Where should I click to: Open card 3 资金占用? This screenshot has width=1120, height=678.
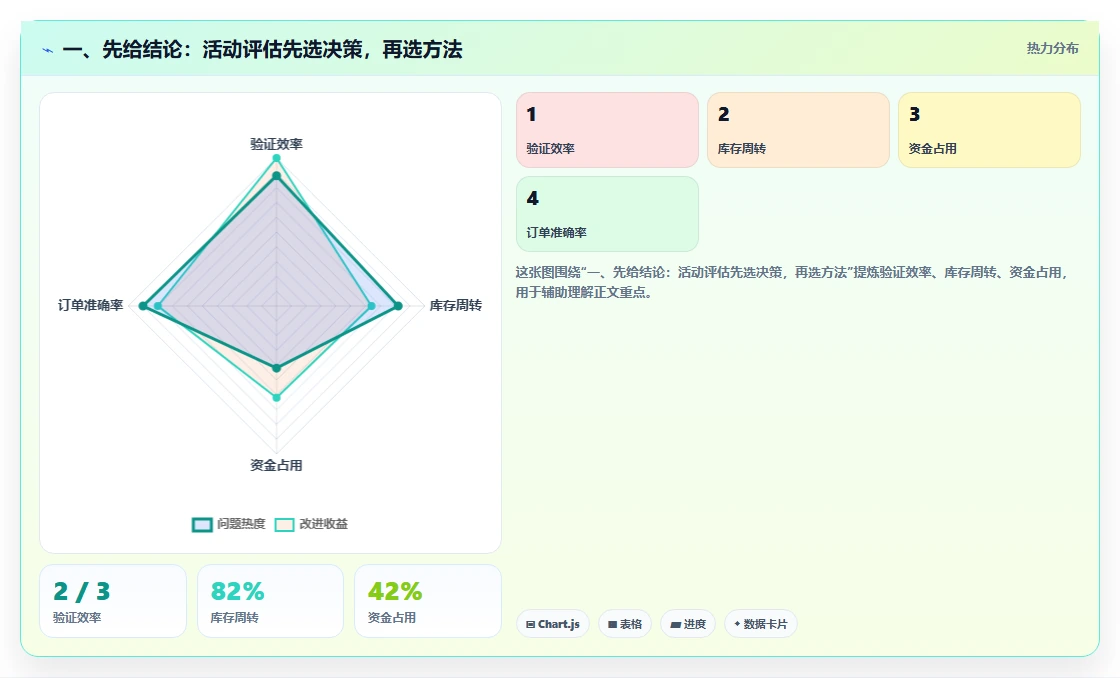989,130
